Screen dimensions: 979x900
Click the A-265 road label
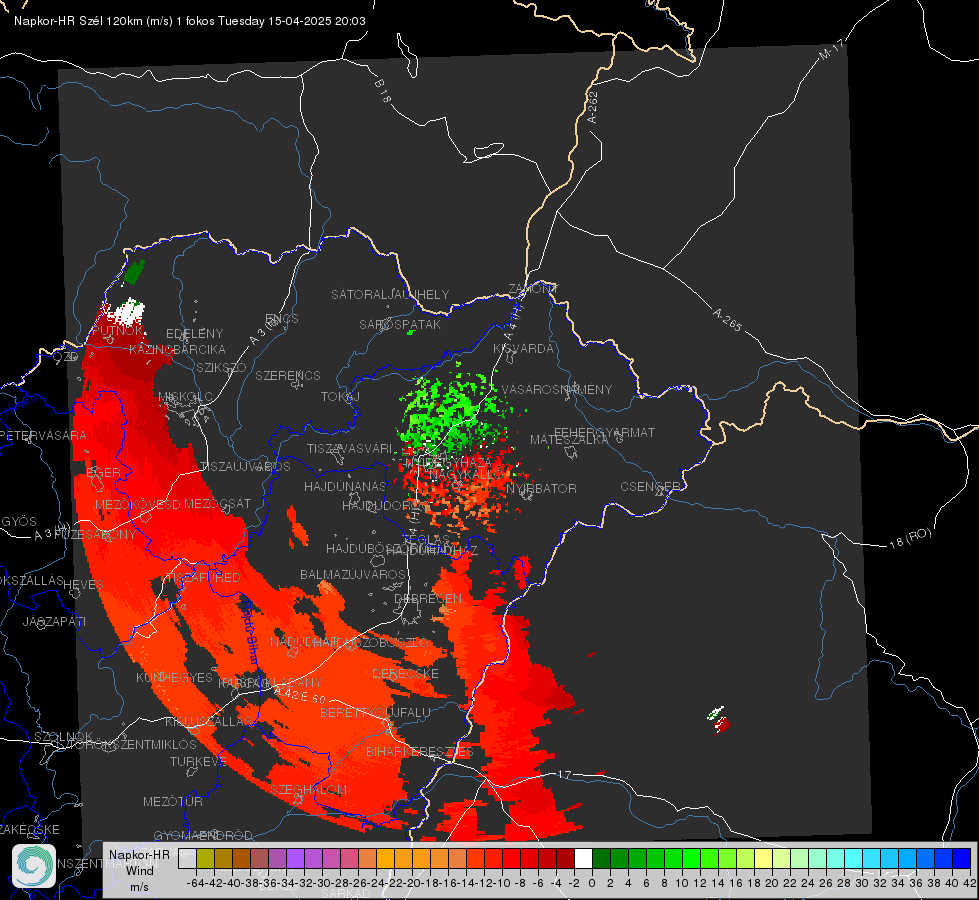[x=727, y=320]
